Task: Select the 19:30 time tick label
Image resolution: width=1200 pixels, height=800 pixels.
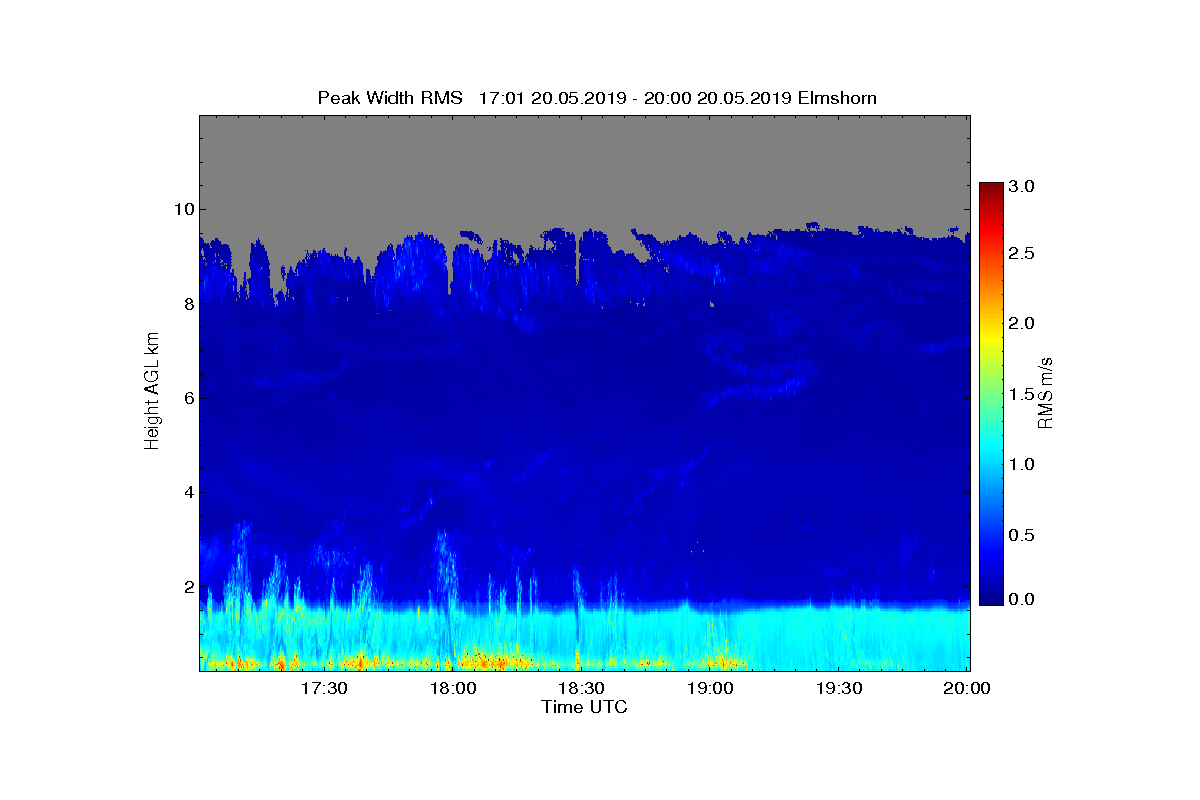Action: click(x=839, y=688)
